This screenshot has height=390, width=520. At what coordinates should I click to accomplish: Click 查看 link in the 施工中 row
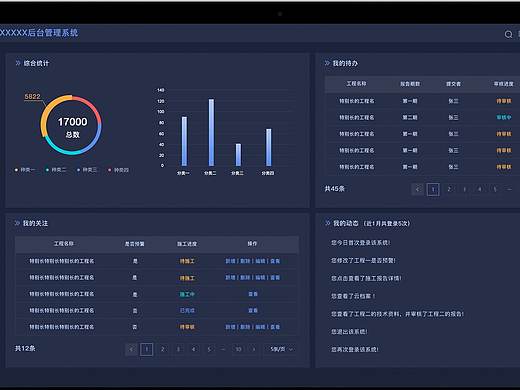coord(253,294)
